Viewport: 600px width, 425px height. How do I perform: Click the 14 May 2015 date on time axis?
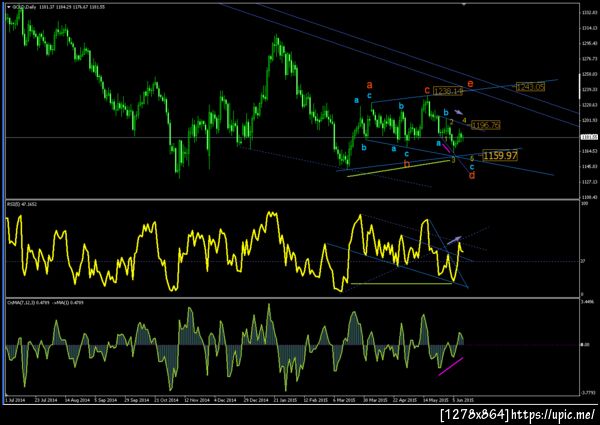point(436,400)
